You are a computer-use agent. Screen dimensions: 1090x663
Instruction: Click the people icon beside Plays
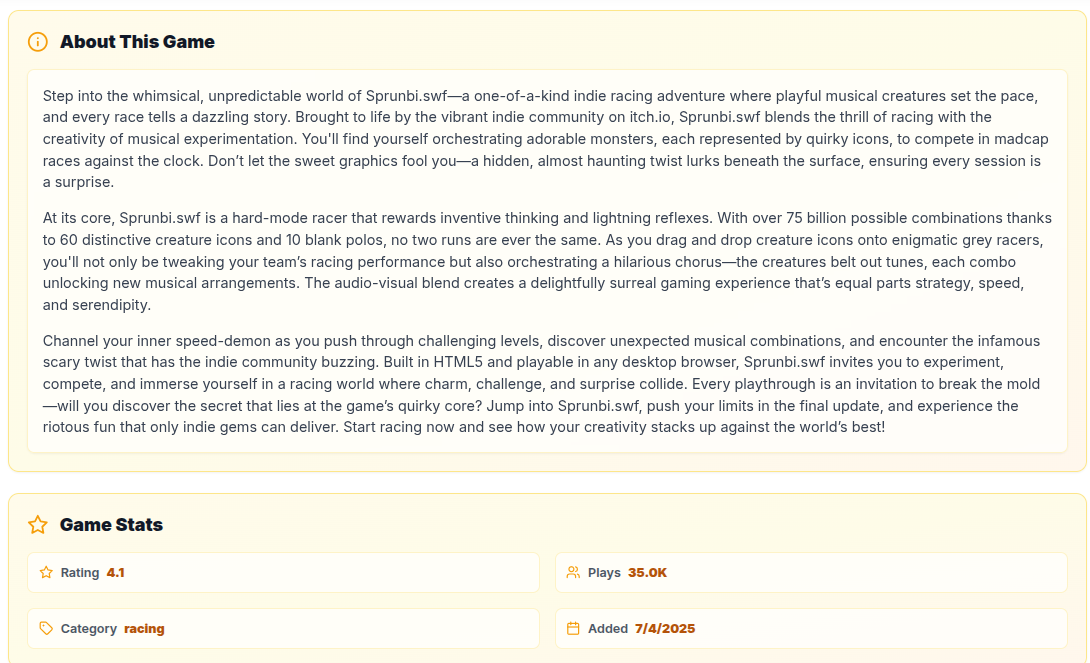(x=573, y=573)
